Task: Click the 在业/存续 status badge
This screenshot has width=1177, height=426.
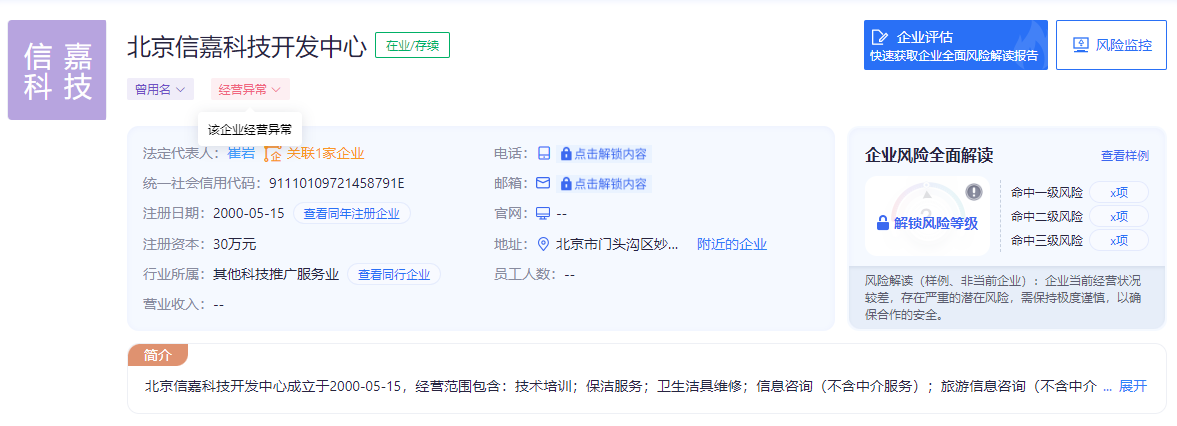Action: [412, 45]
